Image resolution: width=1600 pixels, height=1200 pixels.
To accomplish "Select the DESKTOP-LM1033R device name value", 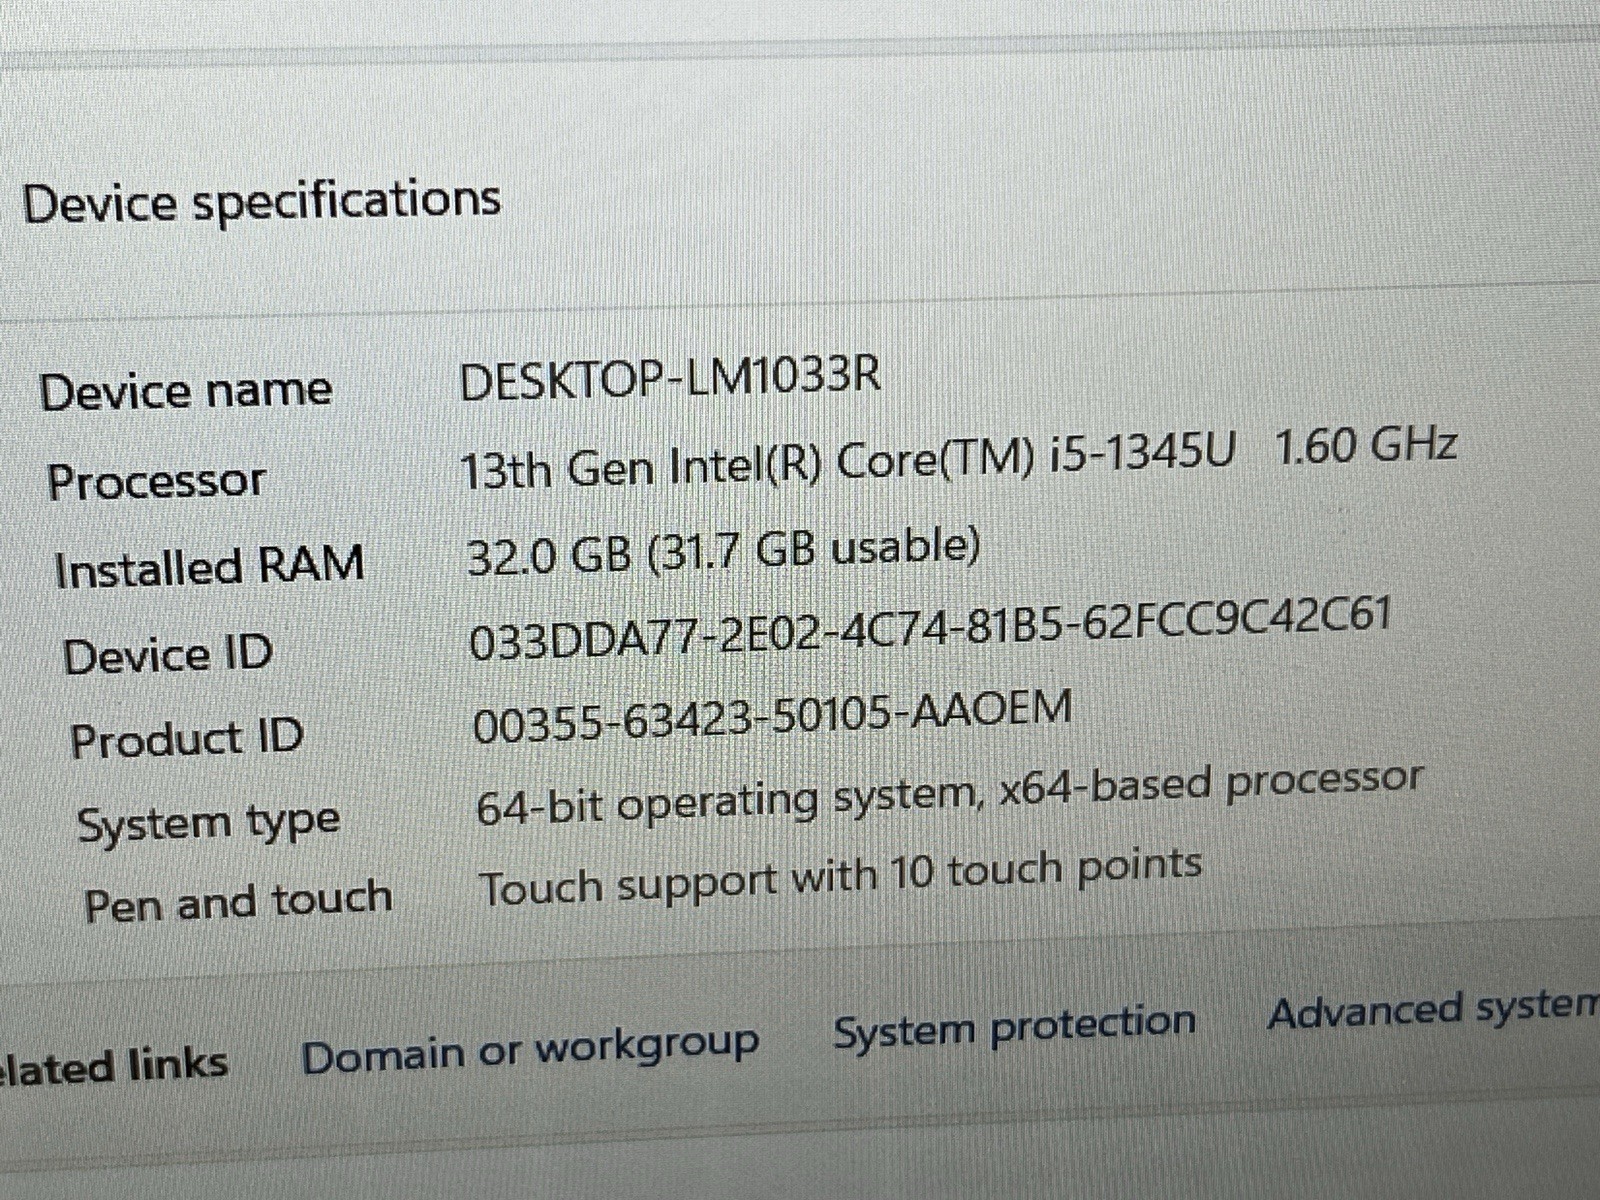I will coord(670,377).
